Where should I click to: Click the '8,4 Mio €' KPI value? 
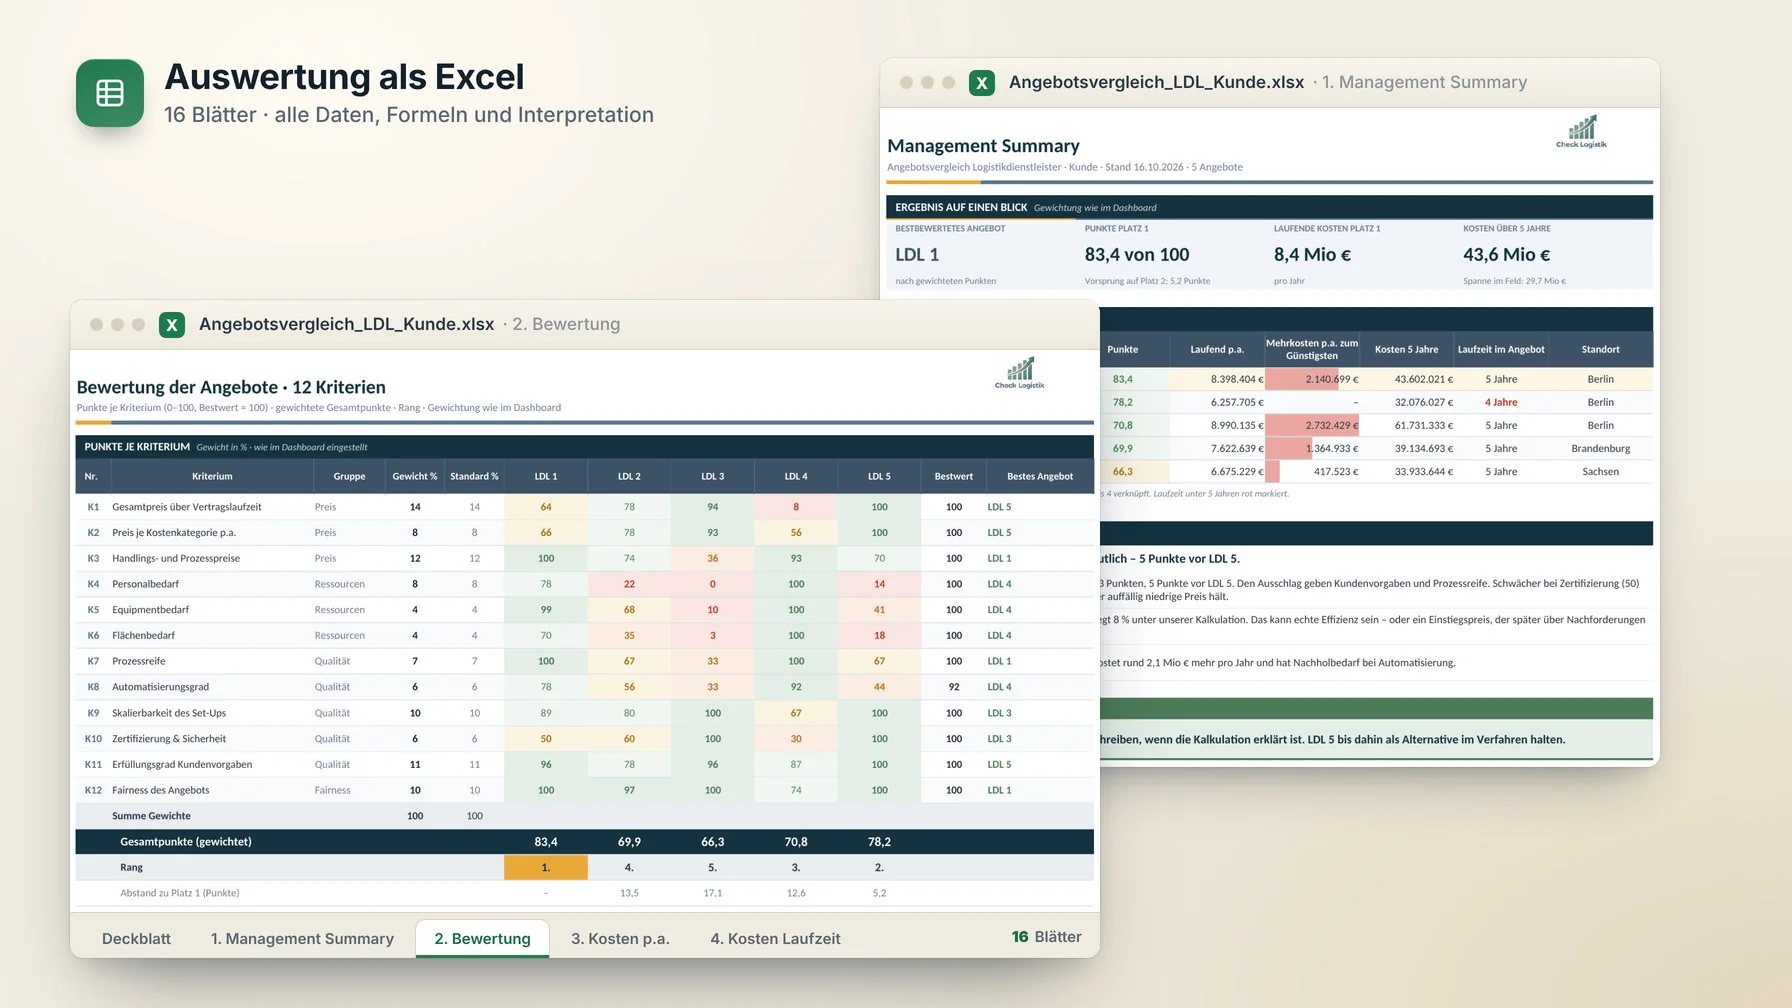(x=1312, y=255)
